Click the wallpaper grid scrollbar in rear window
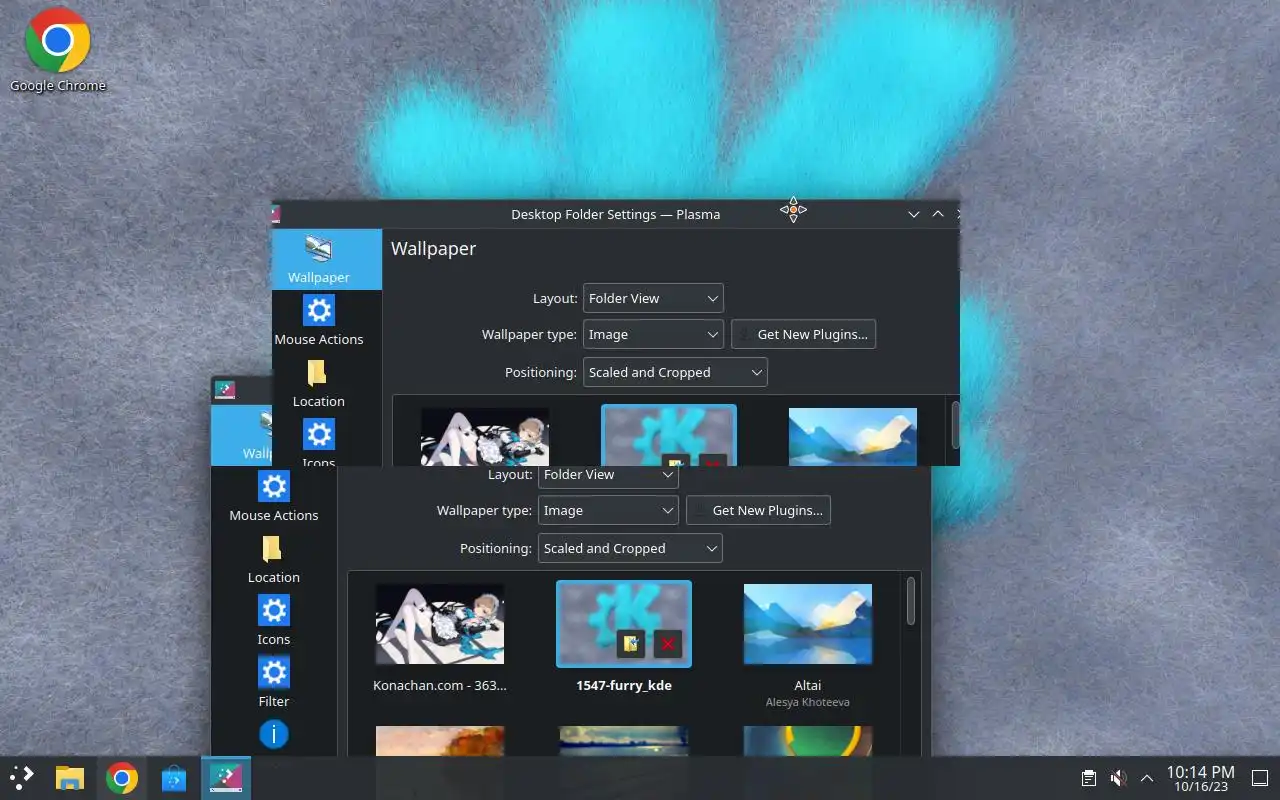Image resolution: width=1280 pixels, height=800 pixels. [910, 600]
